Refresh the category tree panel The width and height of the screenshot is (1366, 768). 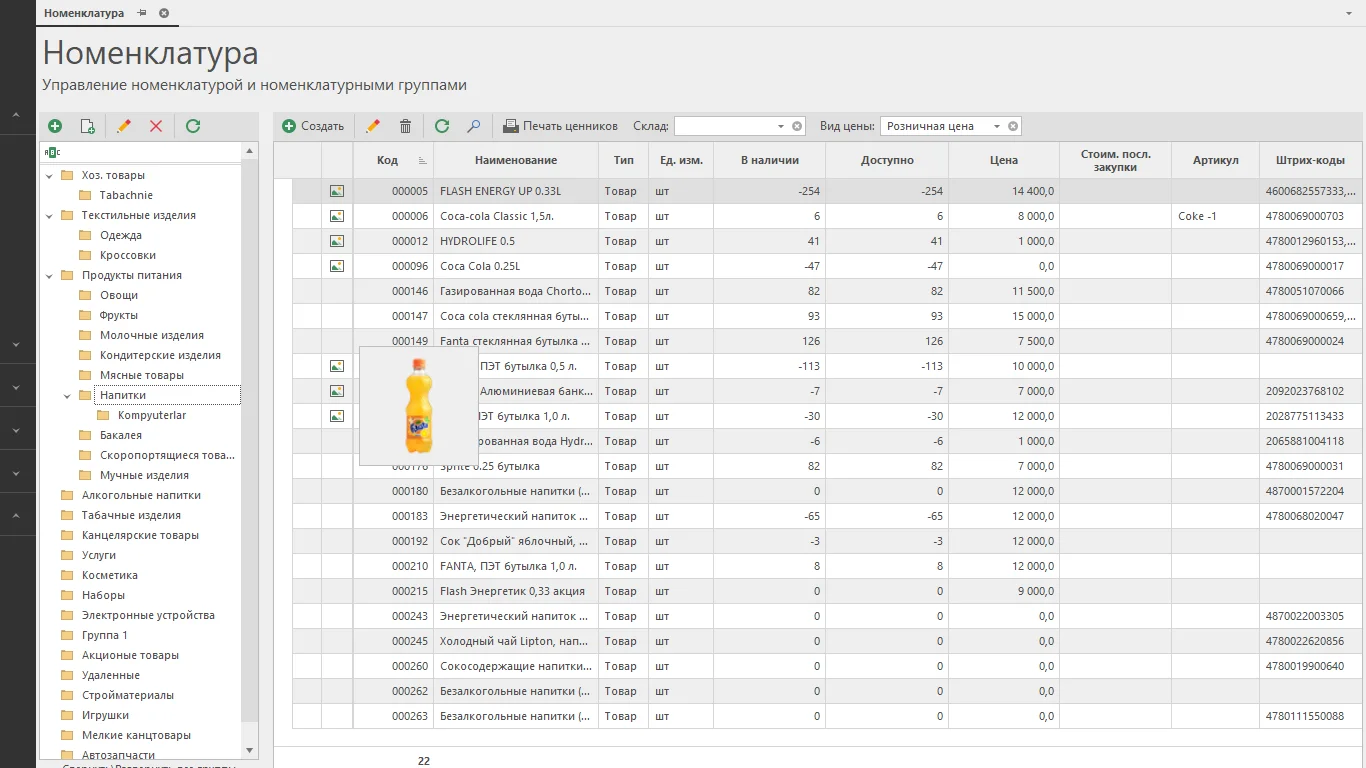click(193, 126)
